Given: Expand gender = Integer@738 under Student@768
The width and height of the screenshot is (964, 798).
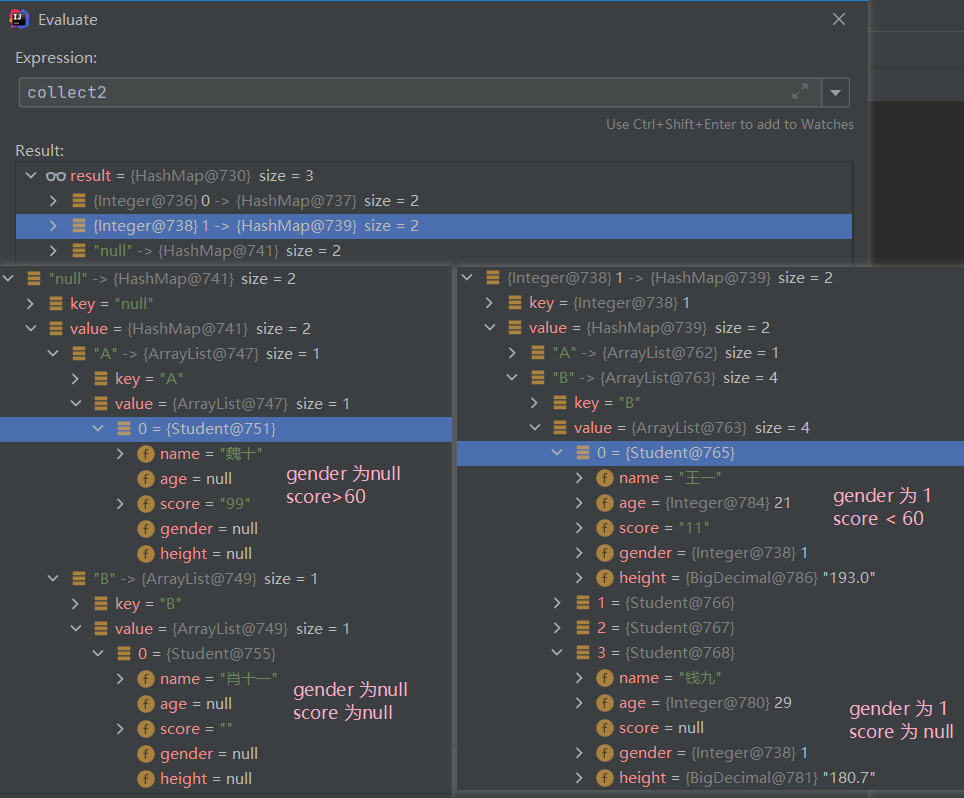Looking at the screenshot, I should tap(579, 753).
